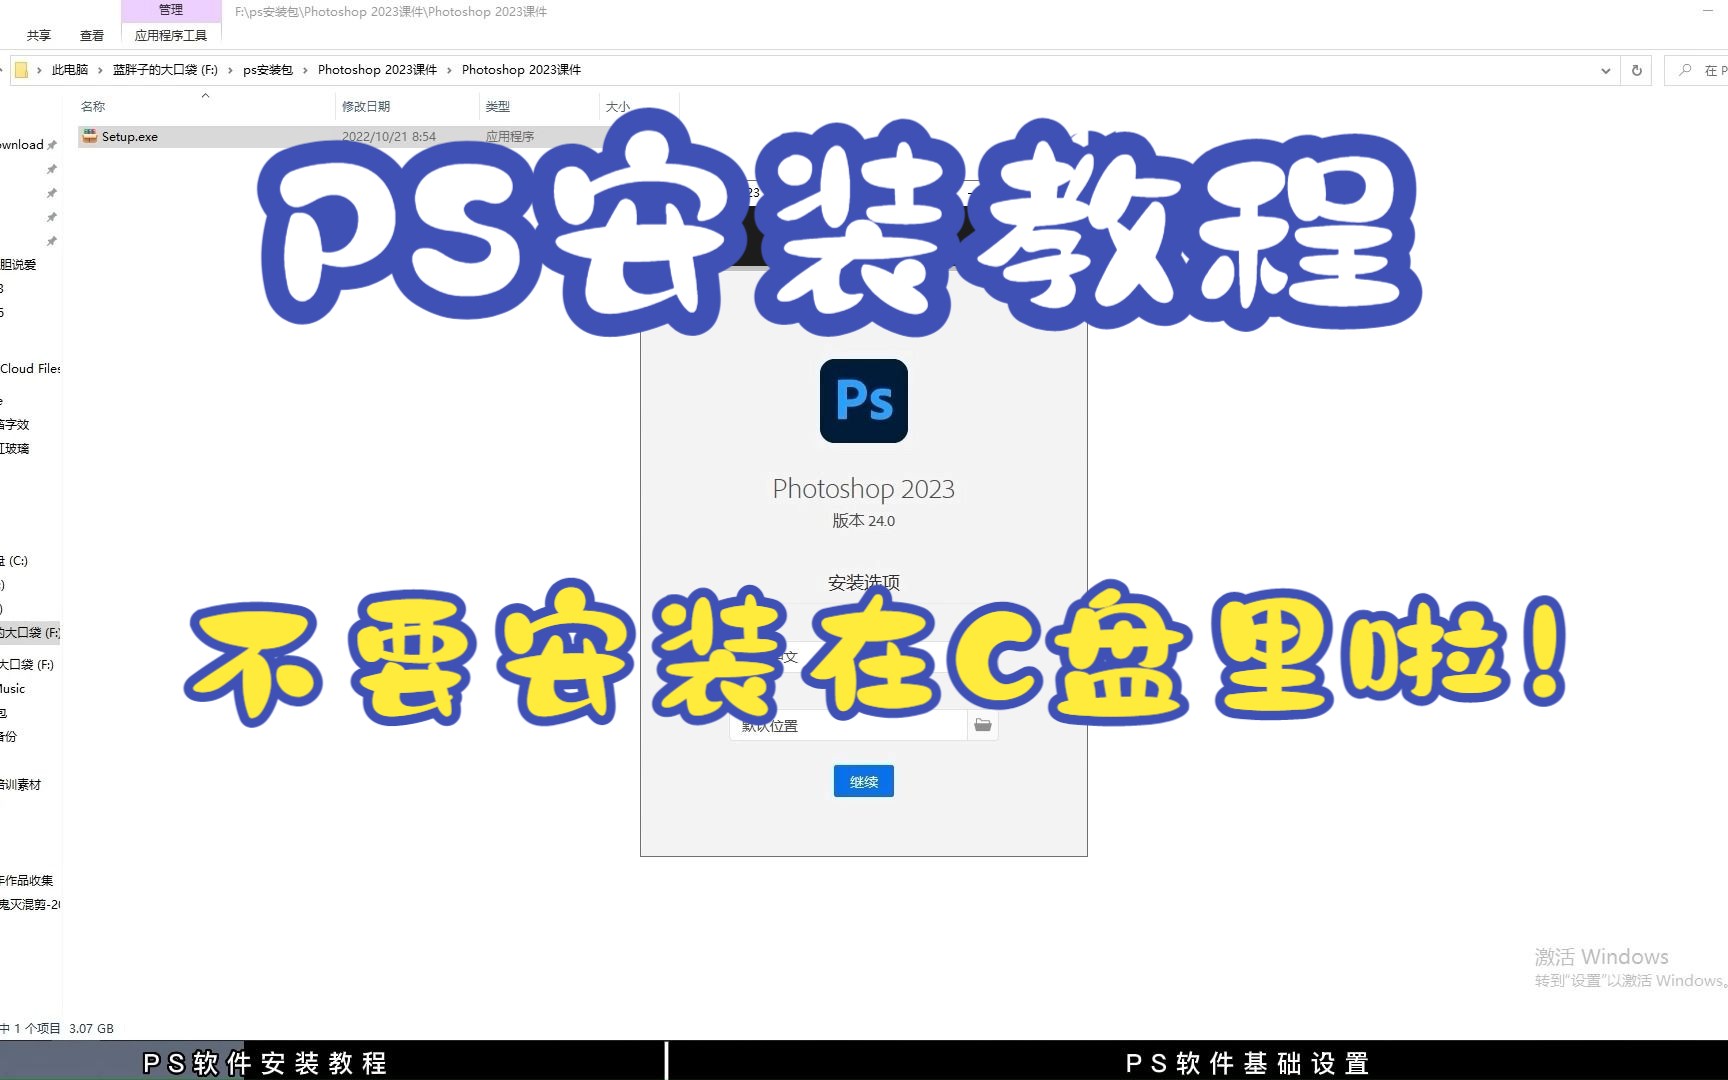Select the 管理 contextual tab
1728x1080 pixels.
click(171, 10)
